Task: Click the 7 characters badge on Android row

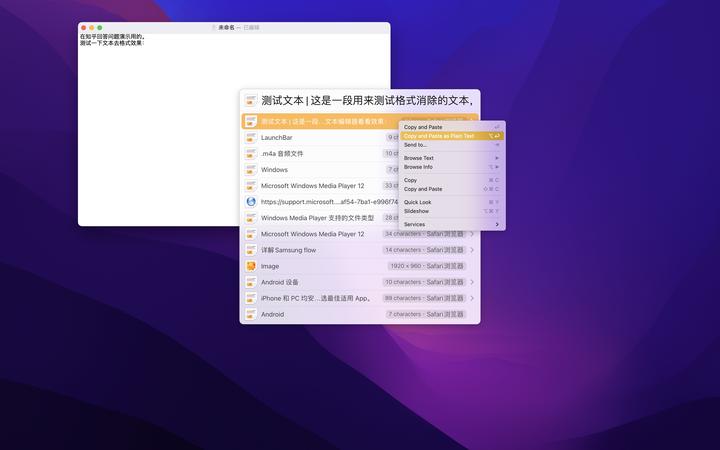Action: [x=426, y=314]
